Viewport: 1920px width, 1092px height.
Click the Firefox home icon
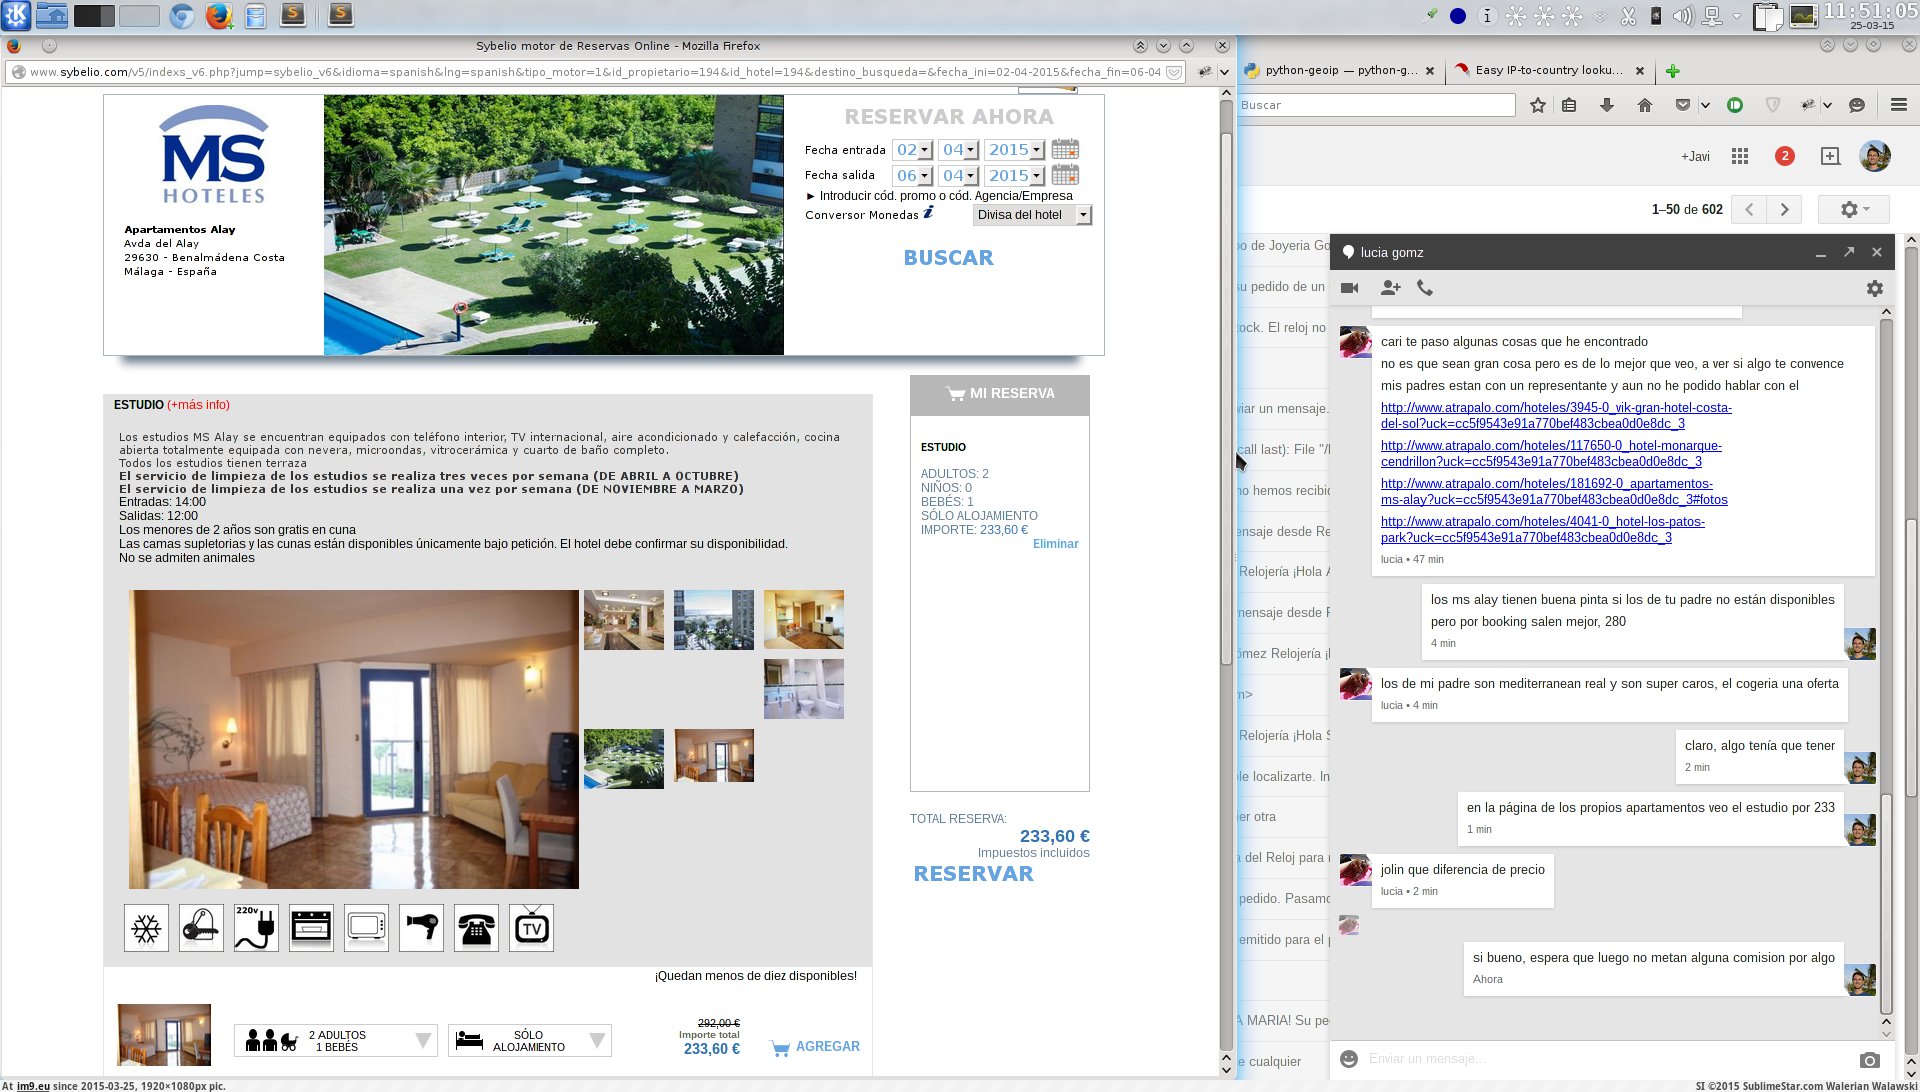pos(1645,105)
